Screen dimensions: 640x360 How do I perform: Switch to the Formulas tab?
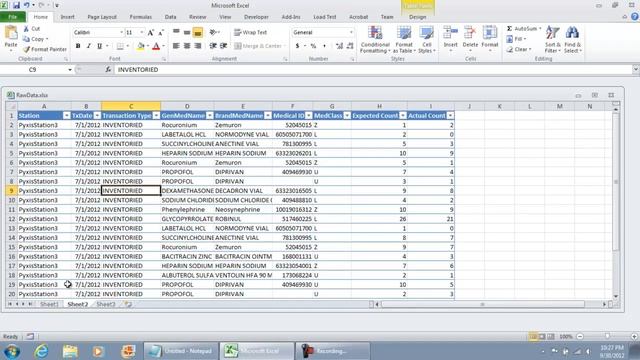point(140,17)
